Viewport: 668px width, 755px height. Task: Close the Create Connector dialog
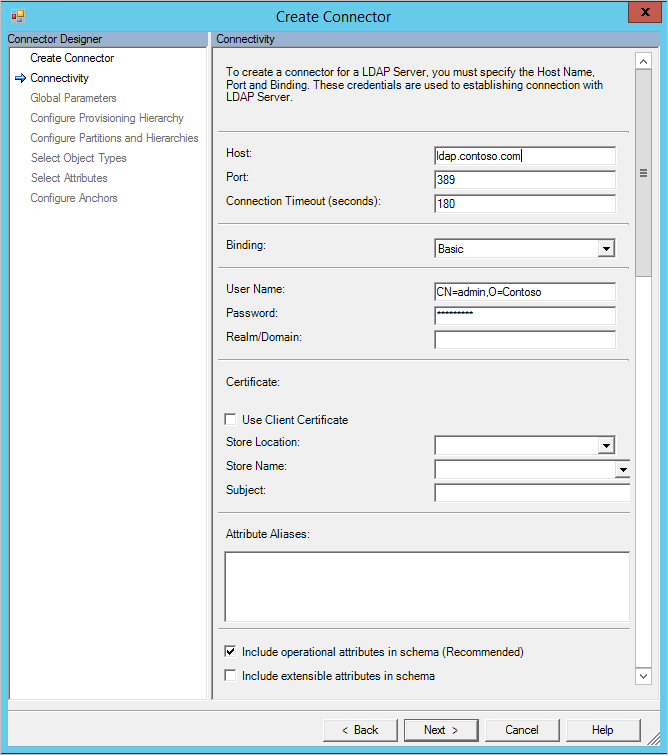(x=645, y=12)
